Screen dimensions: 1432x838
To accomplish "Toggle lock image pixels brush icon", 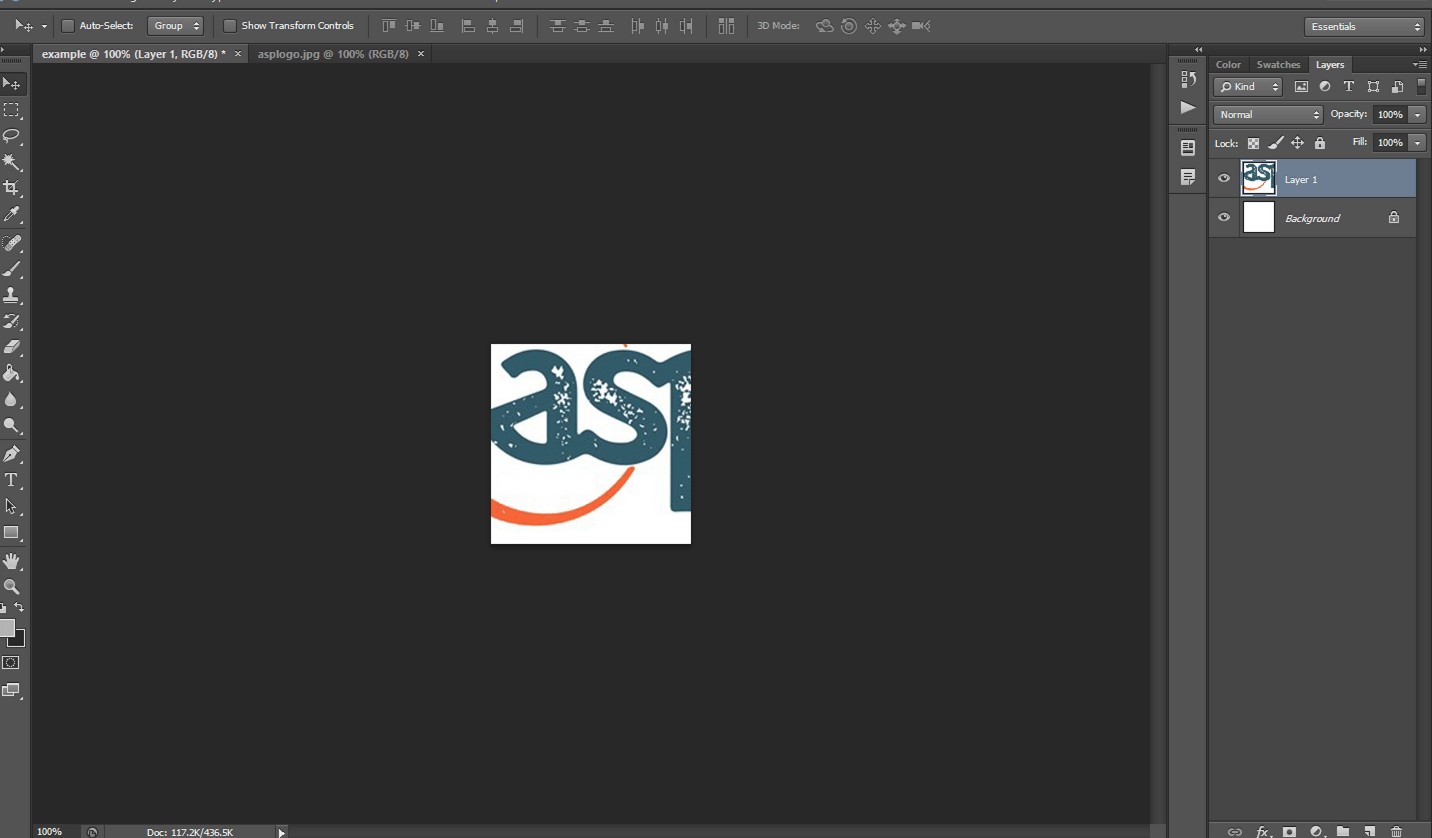I will [x=1275, y=143].
